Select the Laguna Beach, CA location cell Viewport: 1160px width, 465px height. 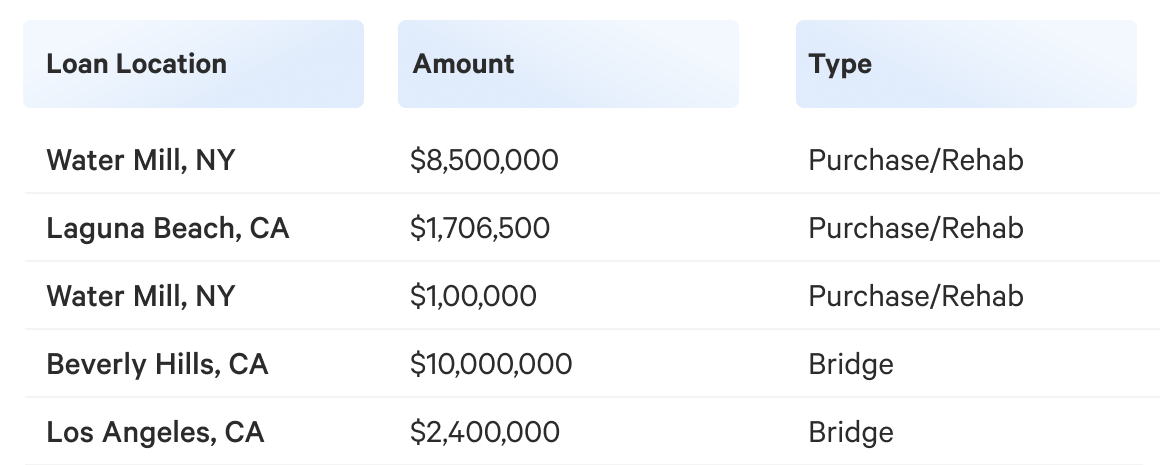[x=167, y=228]
